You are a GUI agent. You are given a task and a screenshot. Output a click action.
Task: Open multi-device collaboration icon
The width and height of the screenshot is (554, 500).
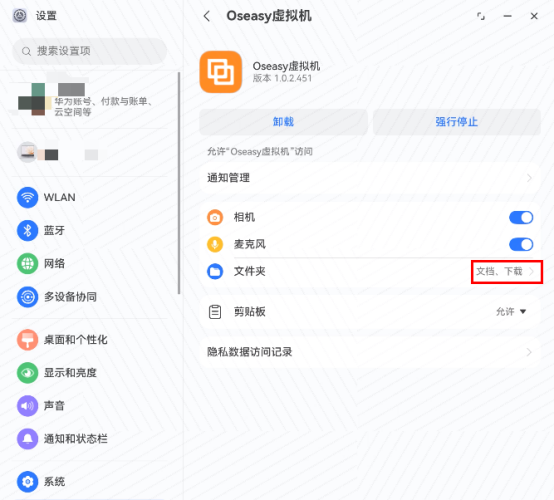pyautogui.click(x=28, y=297)
